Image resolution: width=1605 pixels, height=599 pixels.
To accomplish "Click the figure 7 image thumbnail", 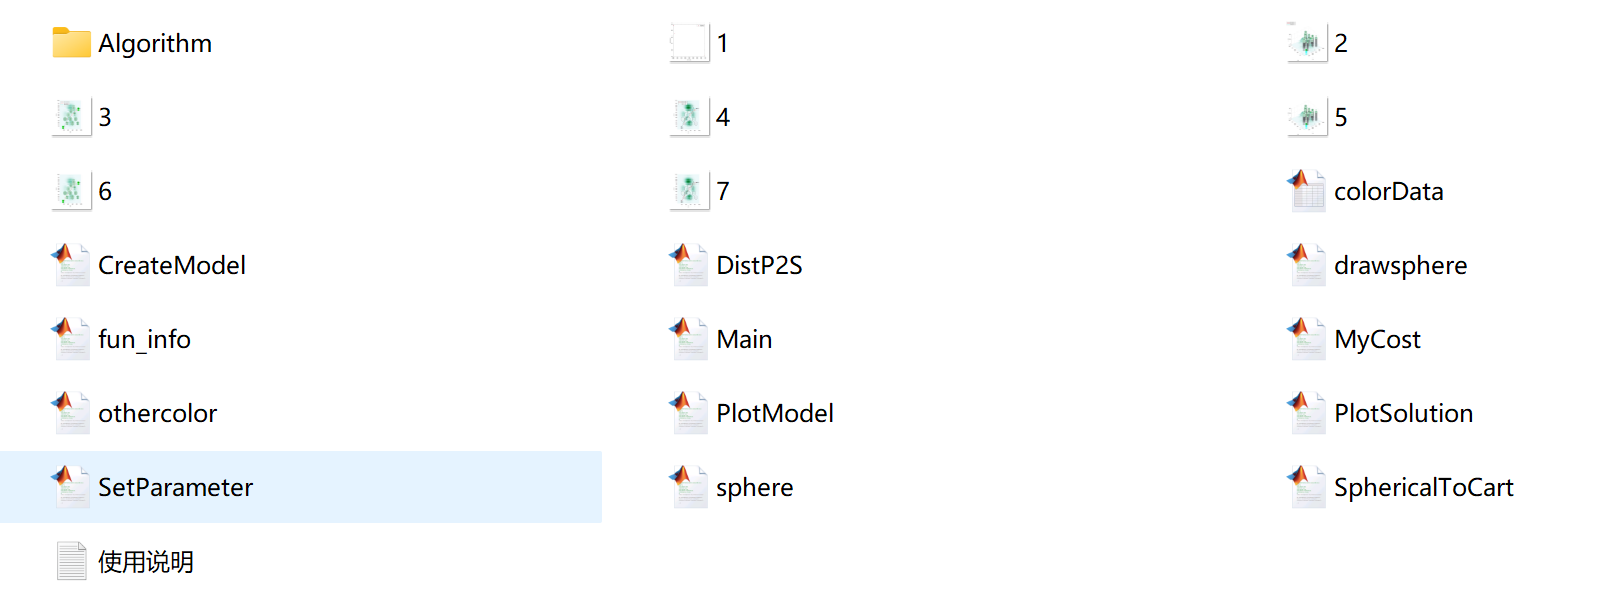I will click(x=689, y=191).
